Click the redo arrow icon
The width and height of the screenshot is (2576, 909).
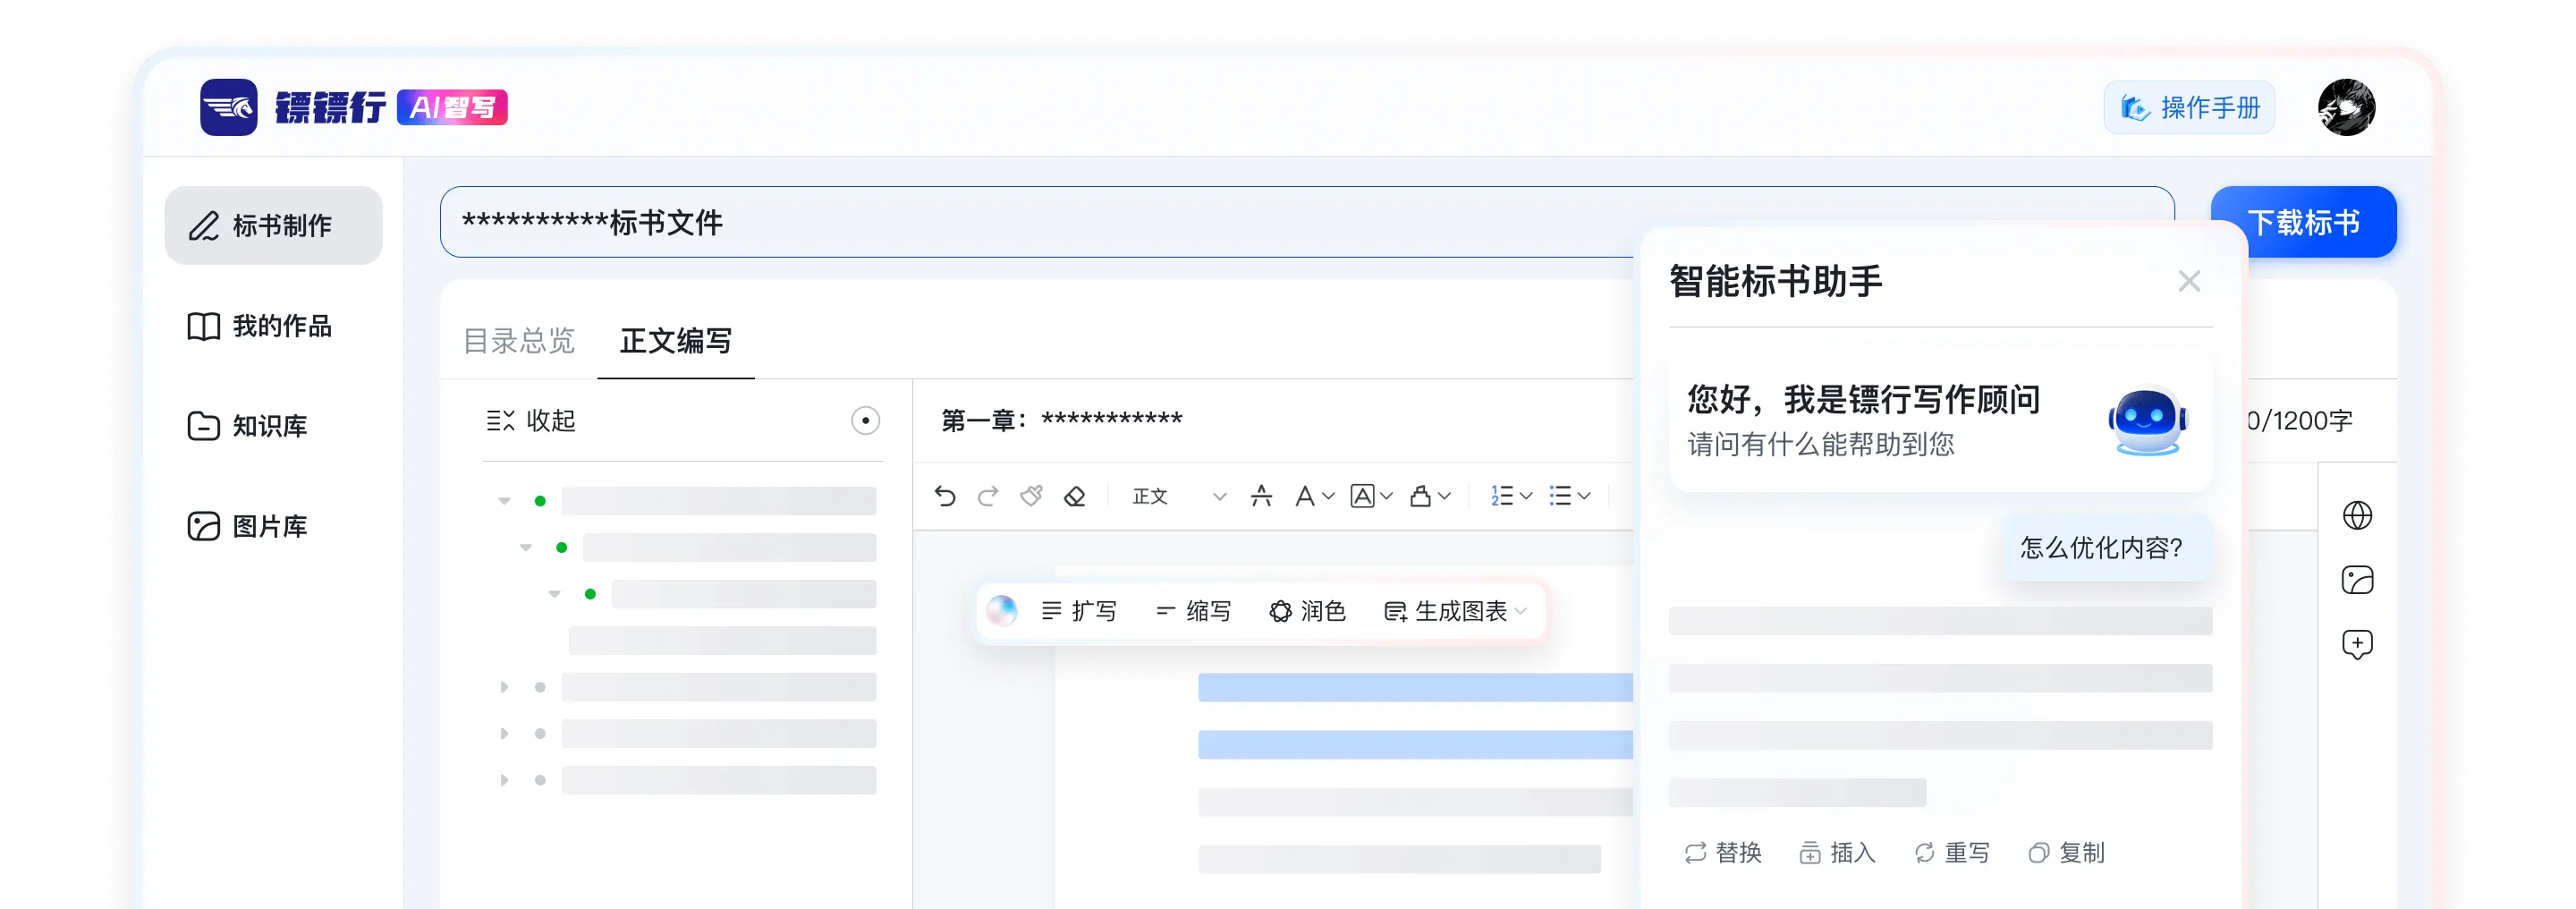pos(988,496)
